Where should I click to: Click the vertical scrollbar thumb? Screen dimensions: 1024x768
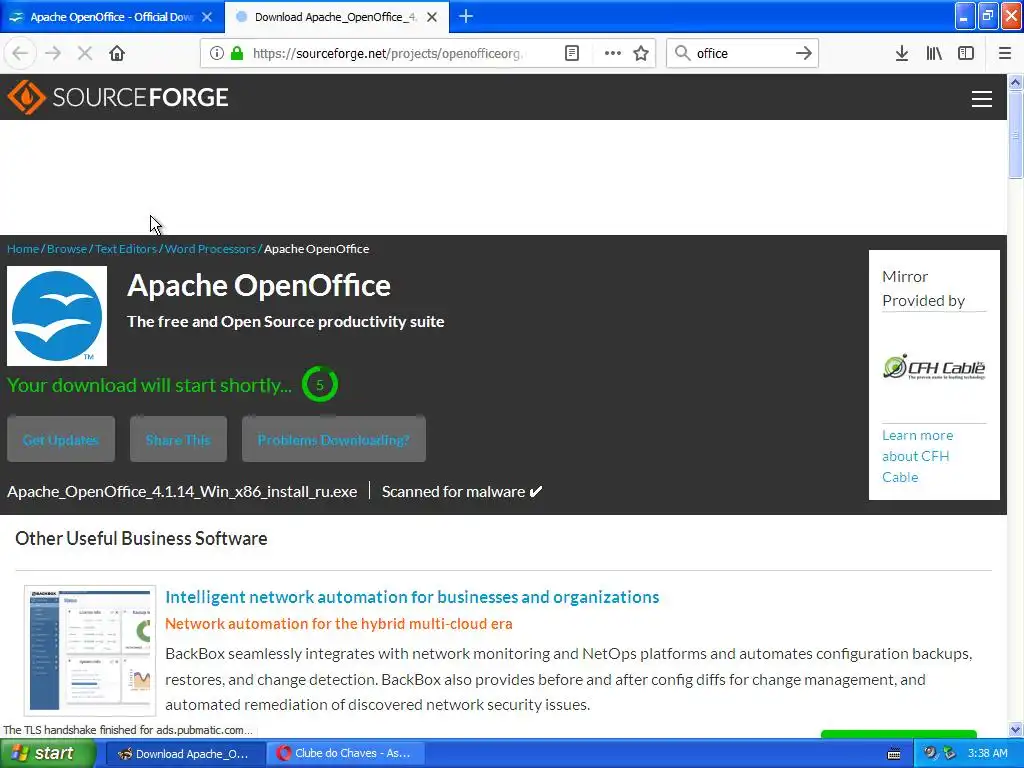click(1016, 134)
